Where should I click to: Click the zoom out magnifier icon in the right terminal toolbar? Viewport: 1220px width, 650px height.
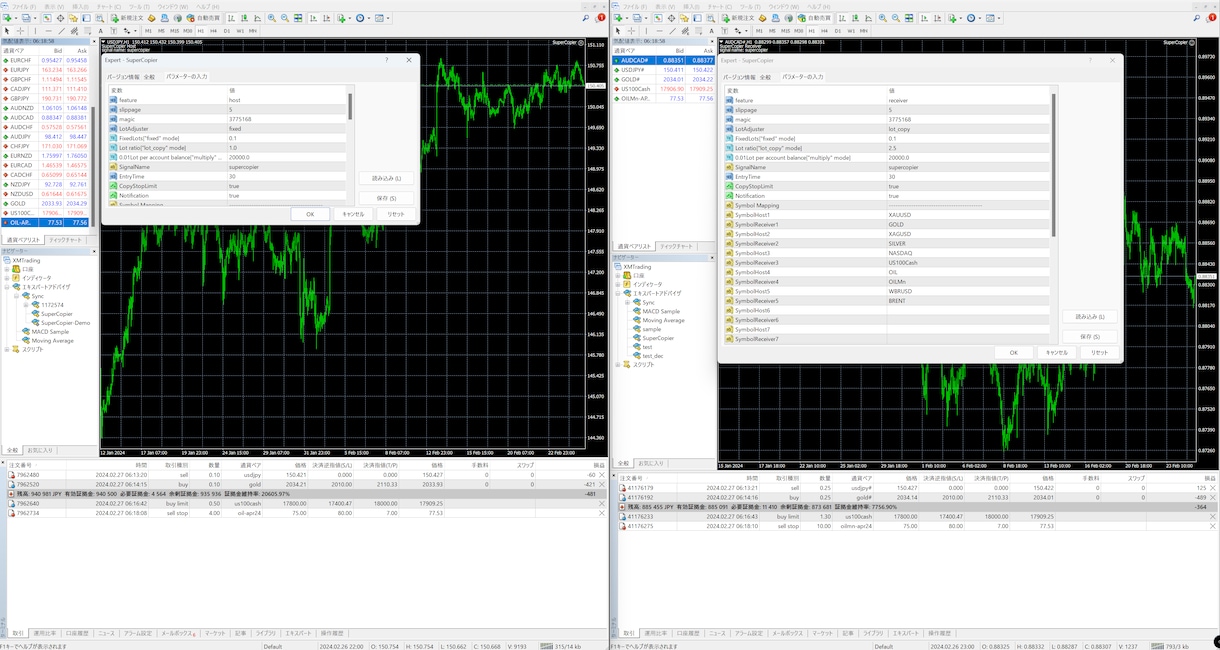tap(896, 18)
